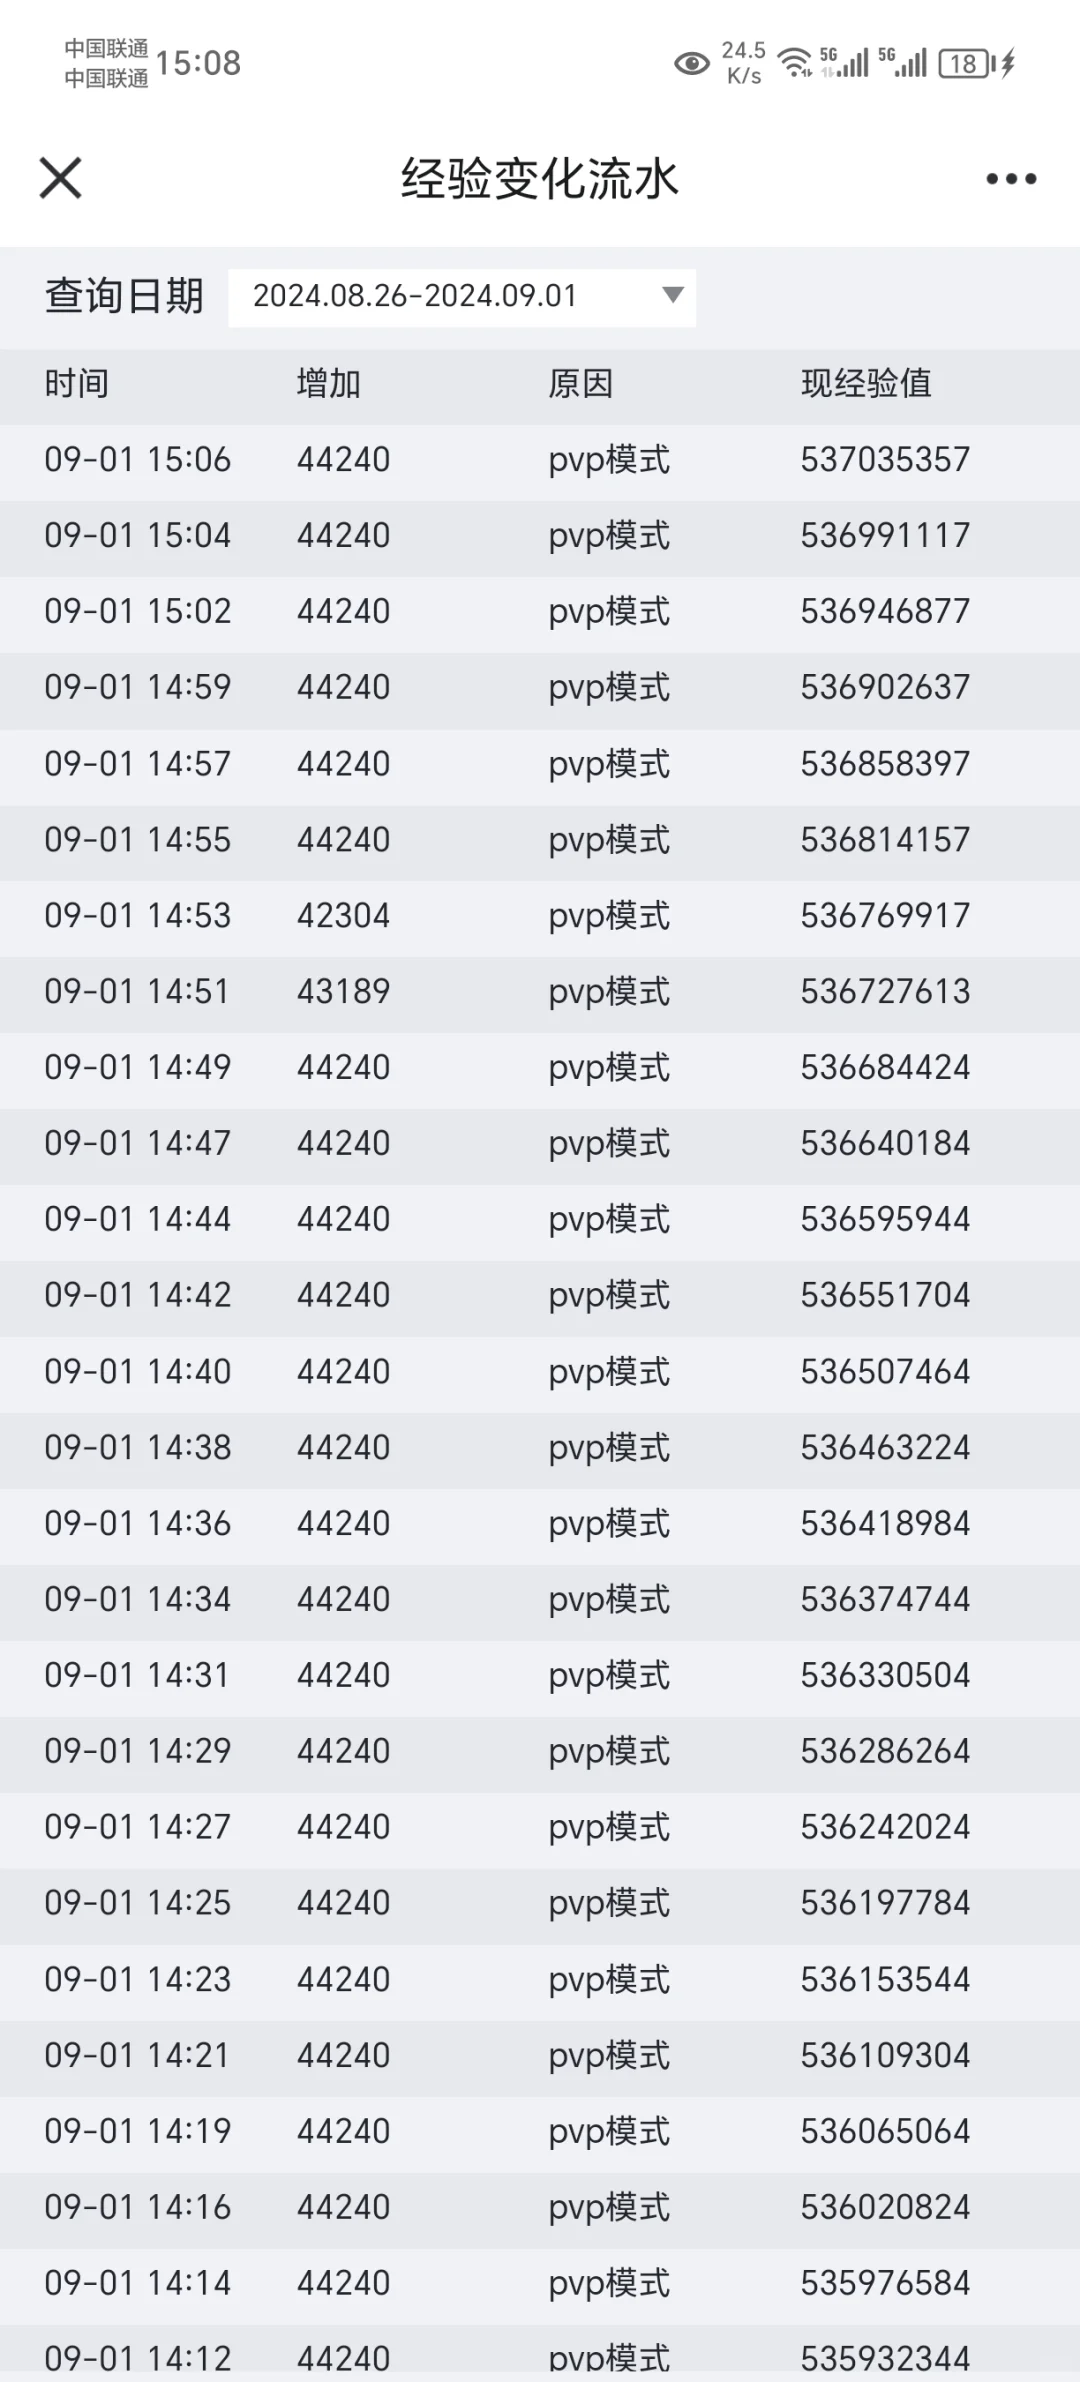
Task: Tap the Wi-Fi icon in status bar
Action: click(x=795, y=63)
